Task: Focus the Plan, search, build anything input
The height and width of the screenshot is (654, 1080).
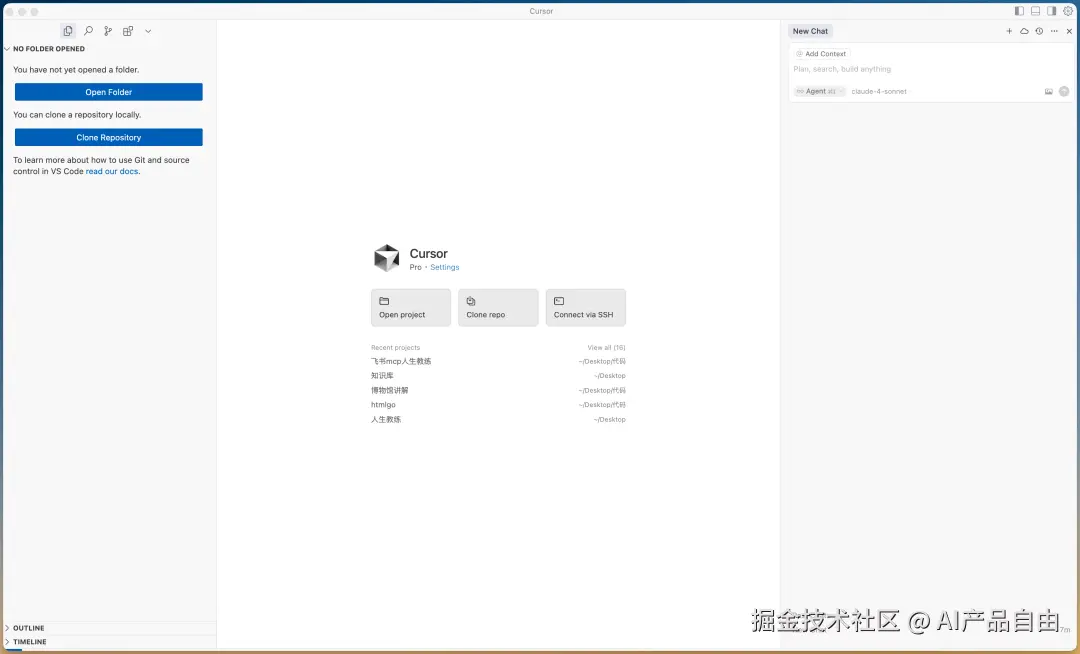Action: 930,69
